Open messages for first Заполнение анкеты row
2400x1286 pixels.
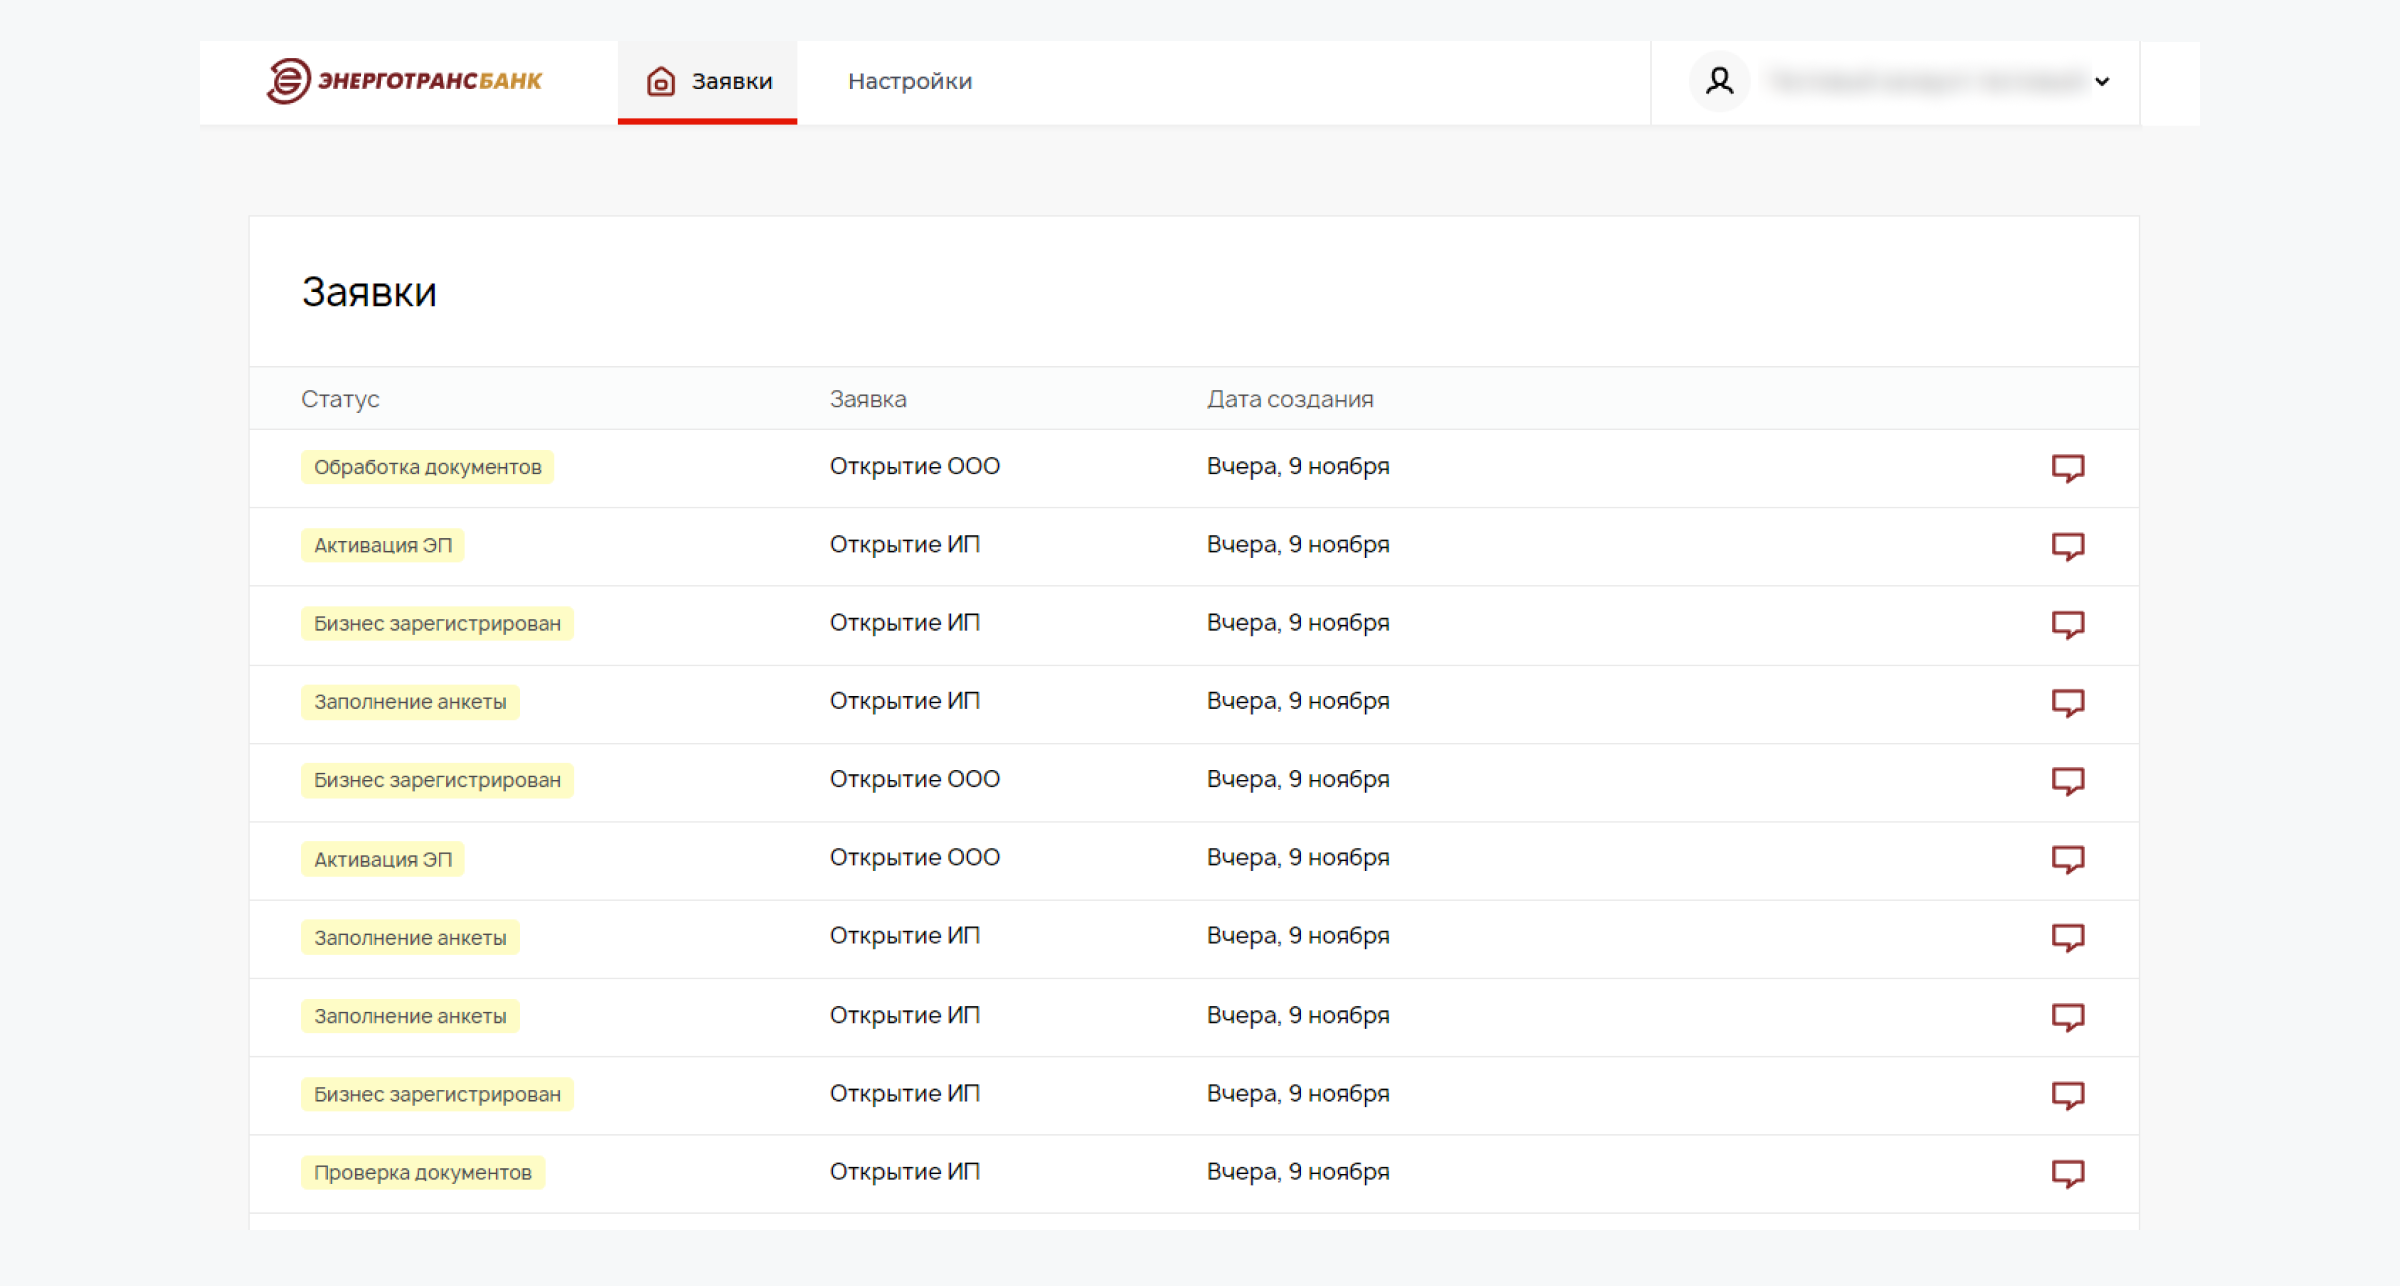[x=2067, y=702]
